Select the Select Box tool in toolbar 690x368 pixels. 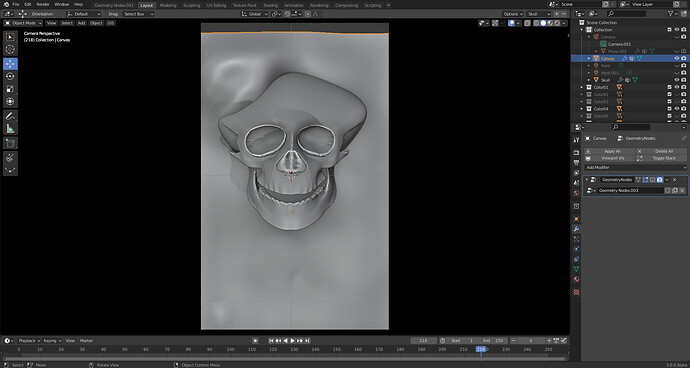11,37
